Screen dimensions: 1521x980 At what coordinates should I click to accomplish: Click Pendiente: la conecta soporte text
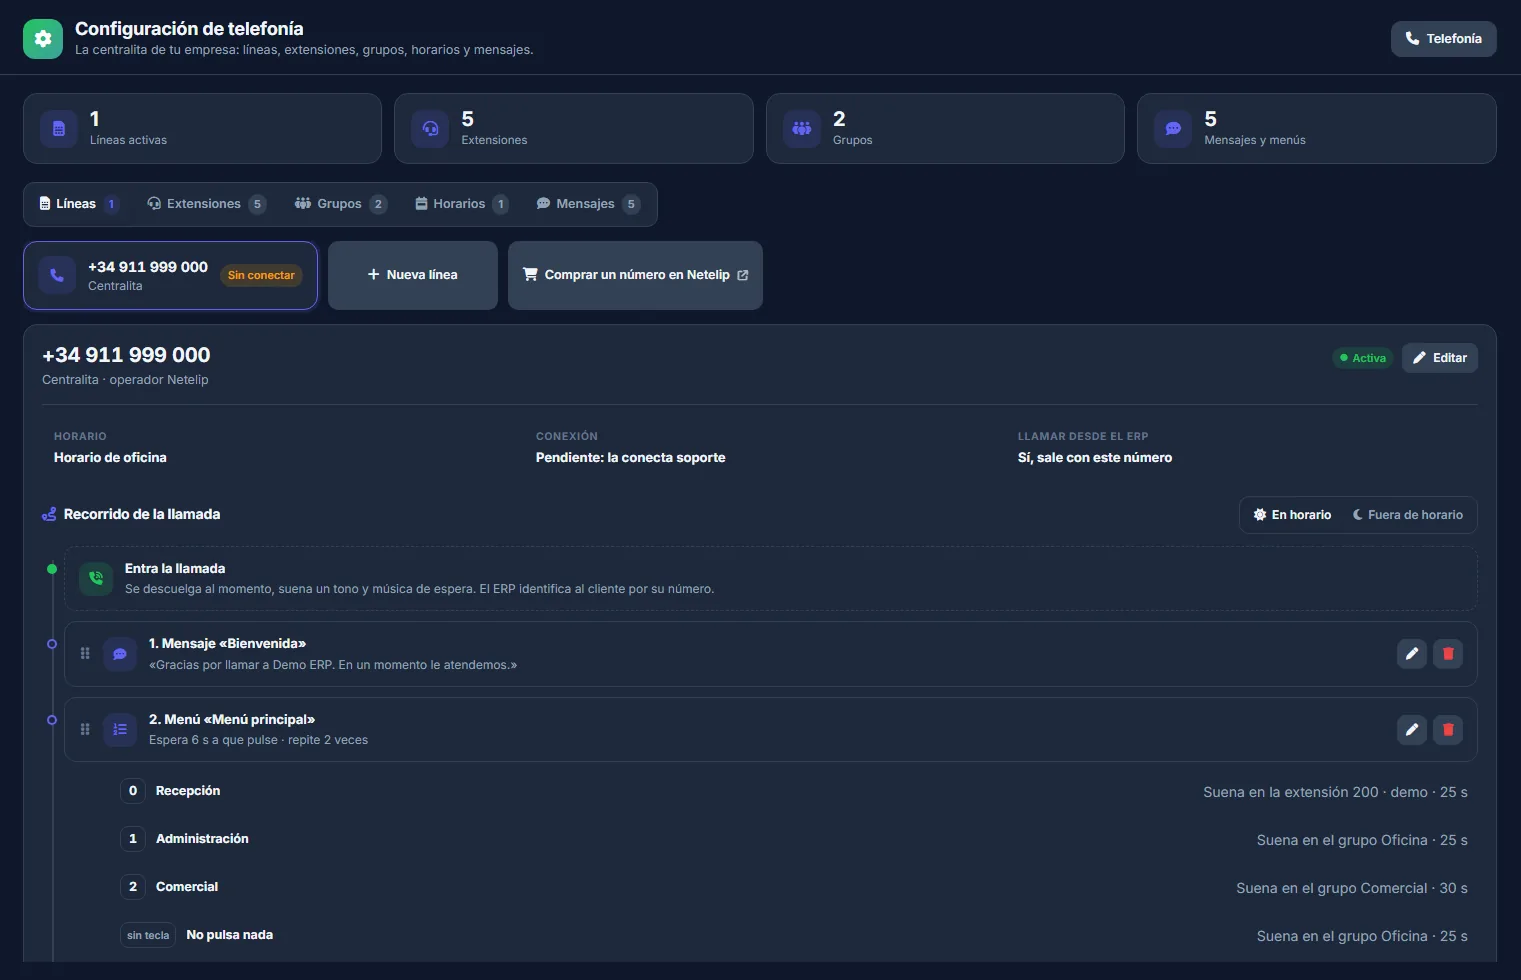[x=631, y=458]
